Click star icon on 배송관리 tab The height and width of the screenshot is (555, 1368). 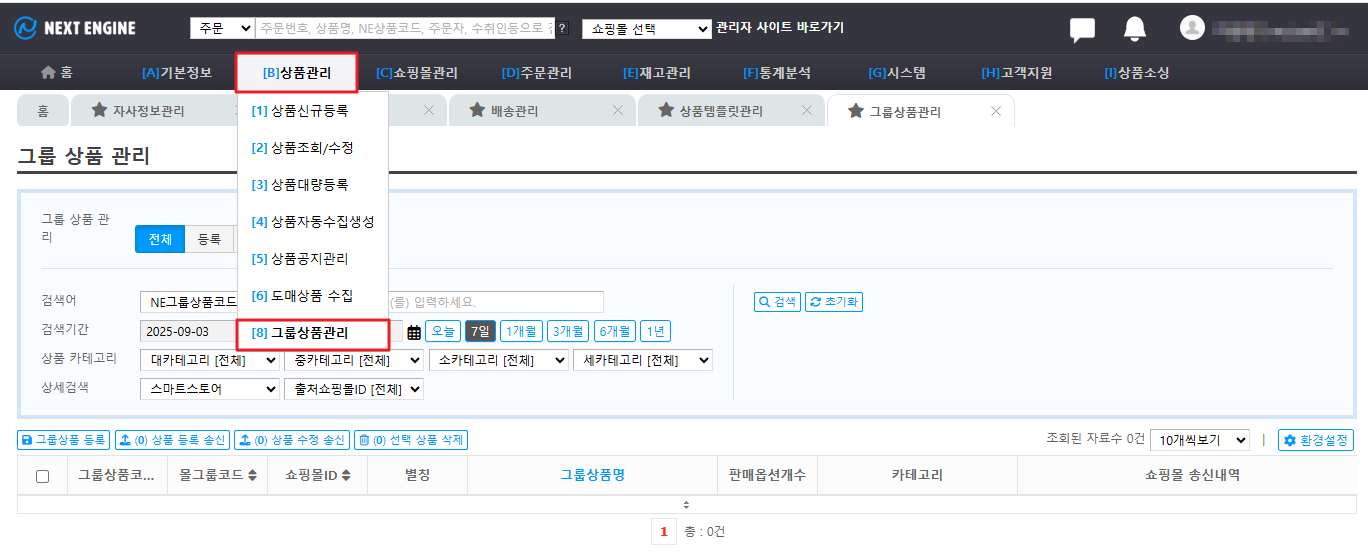pos(477,110)
